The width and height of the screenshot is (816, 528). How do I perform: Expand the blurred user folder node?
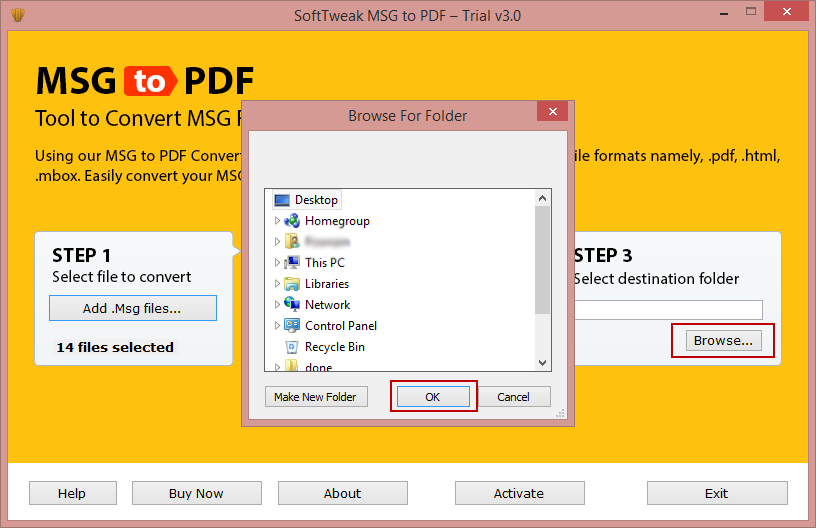[x=277, y=242]
